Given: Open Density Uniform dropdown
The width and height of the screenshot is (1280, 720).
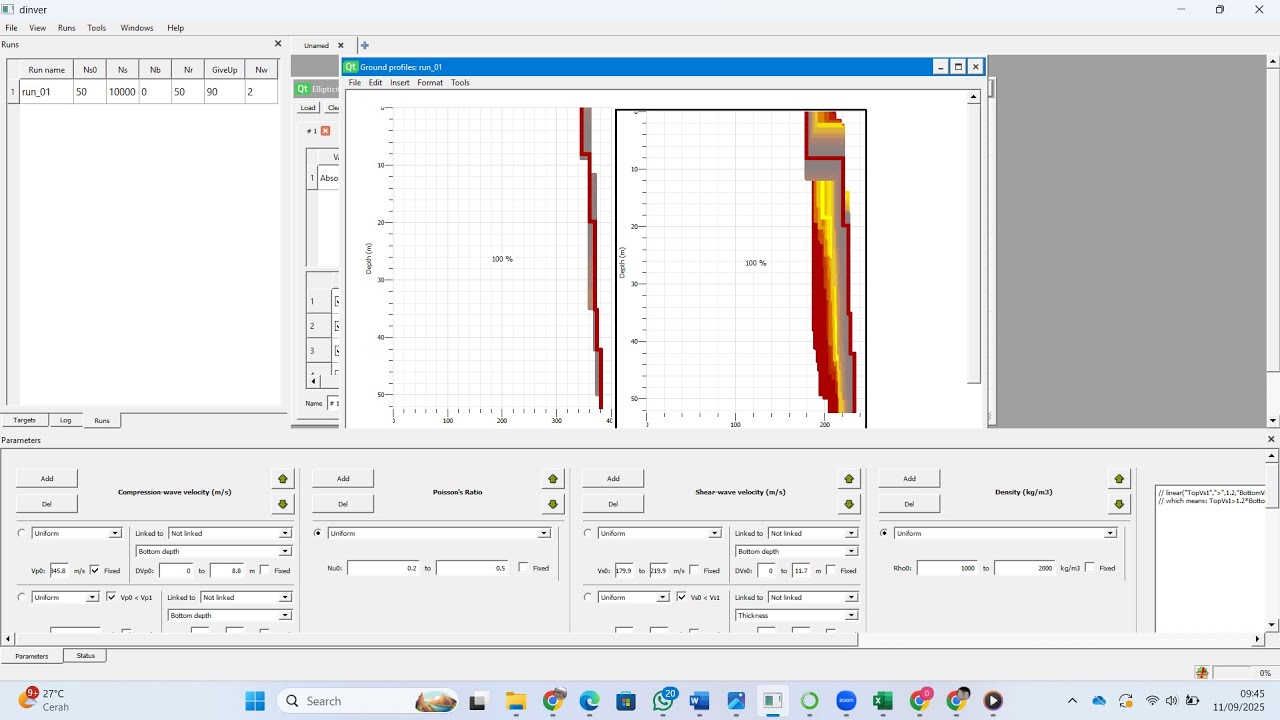Looking at the screenshot, I should 1005,533.
